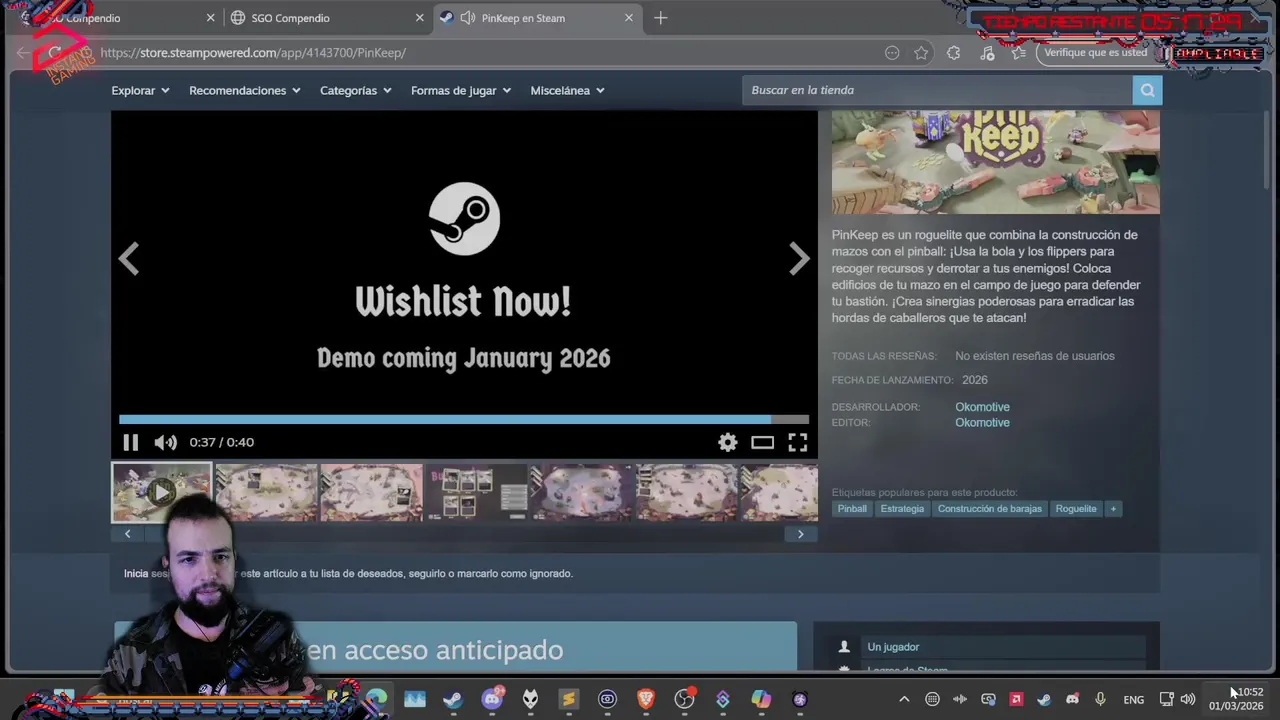The height and width of the screenshot is (720, 1280).
Task: Switch the ENG input language indicator
Action: [x=1133, y=700]
